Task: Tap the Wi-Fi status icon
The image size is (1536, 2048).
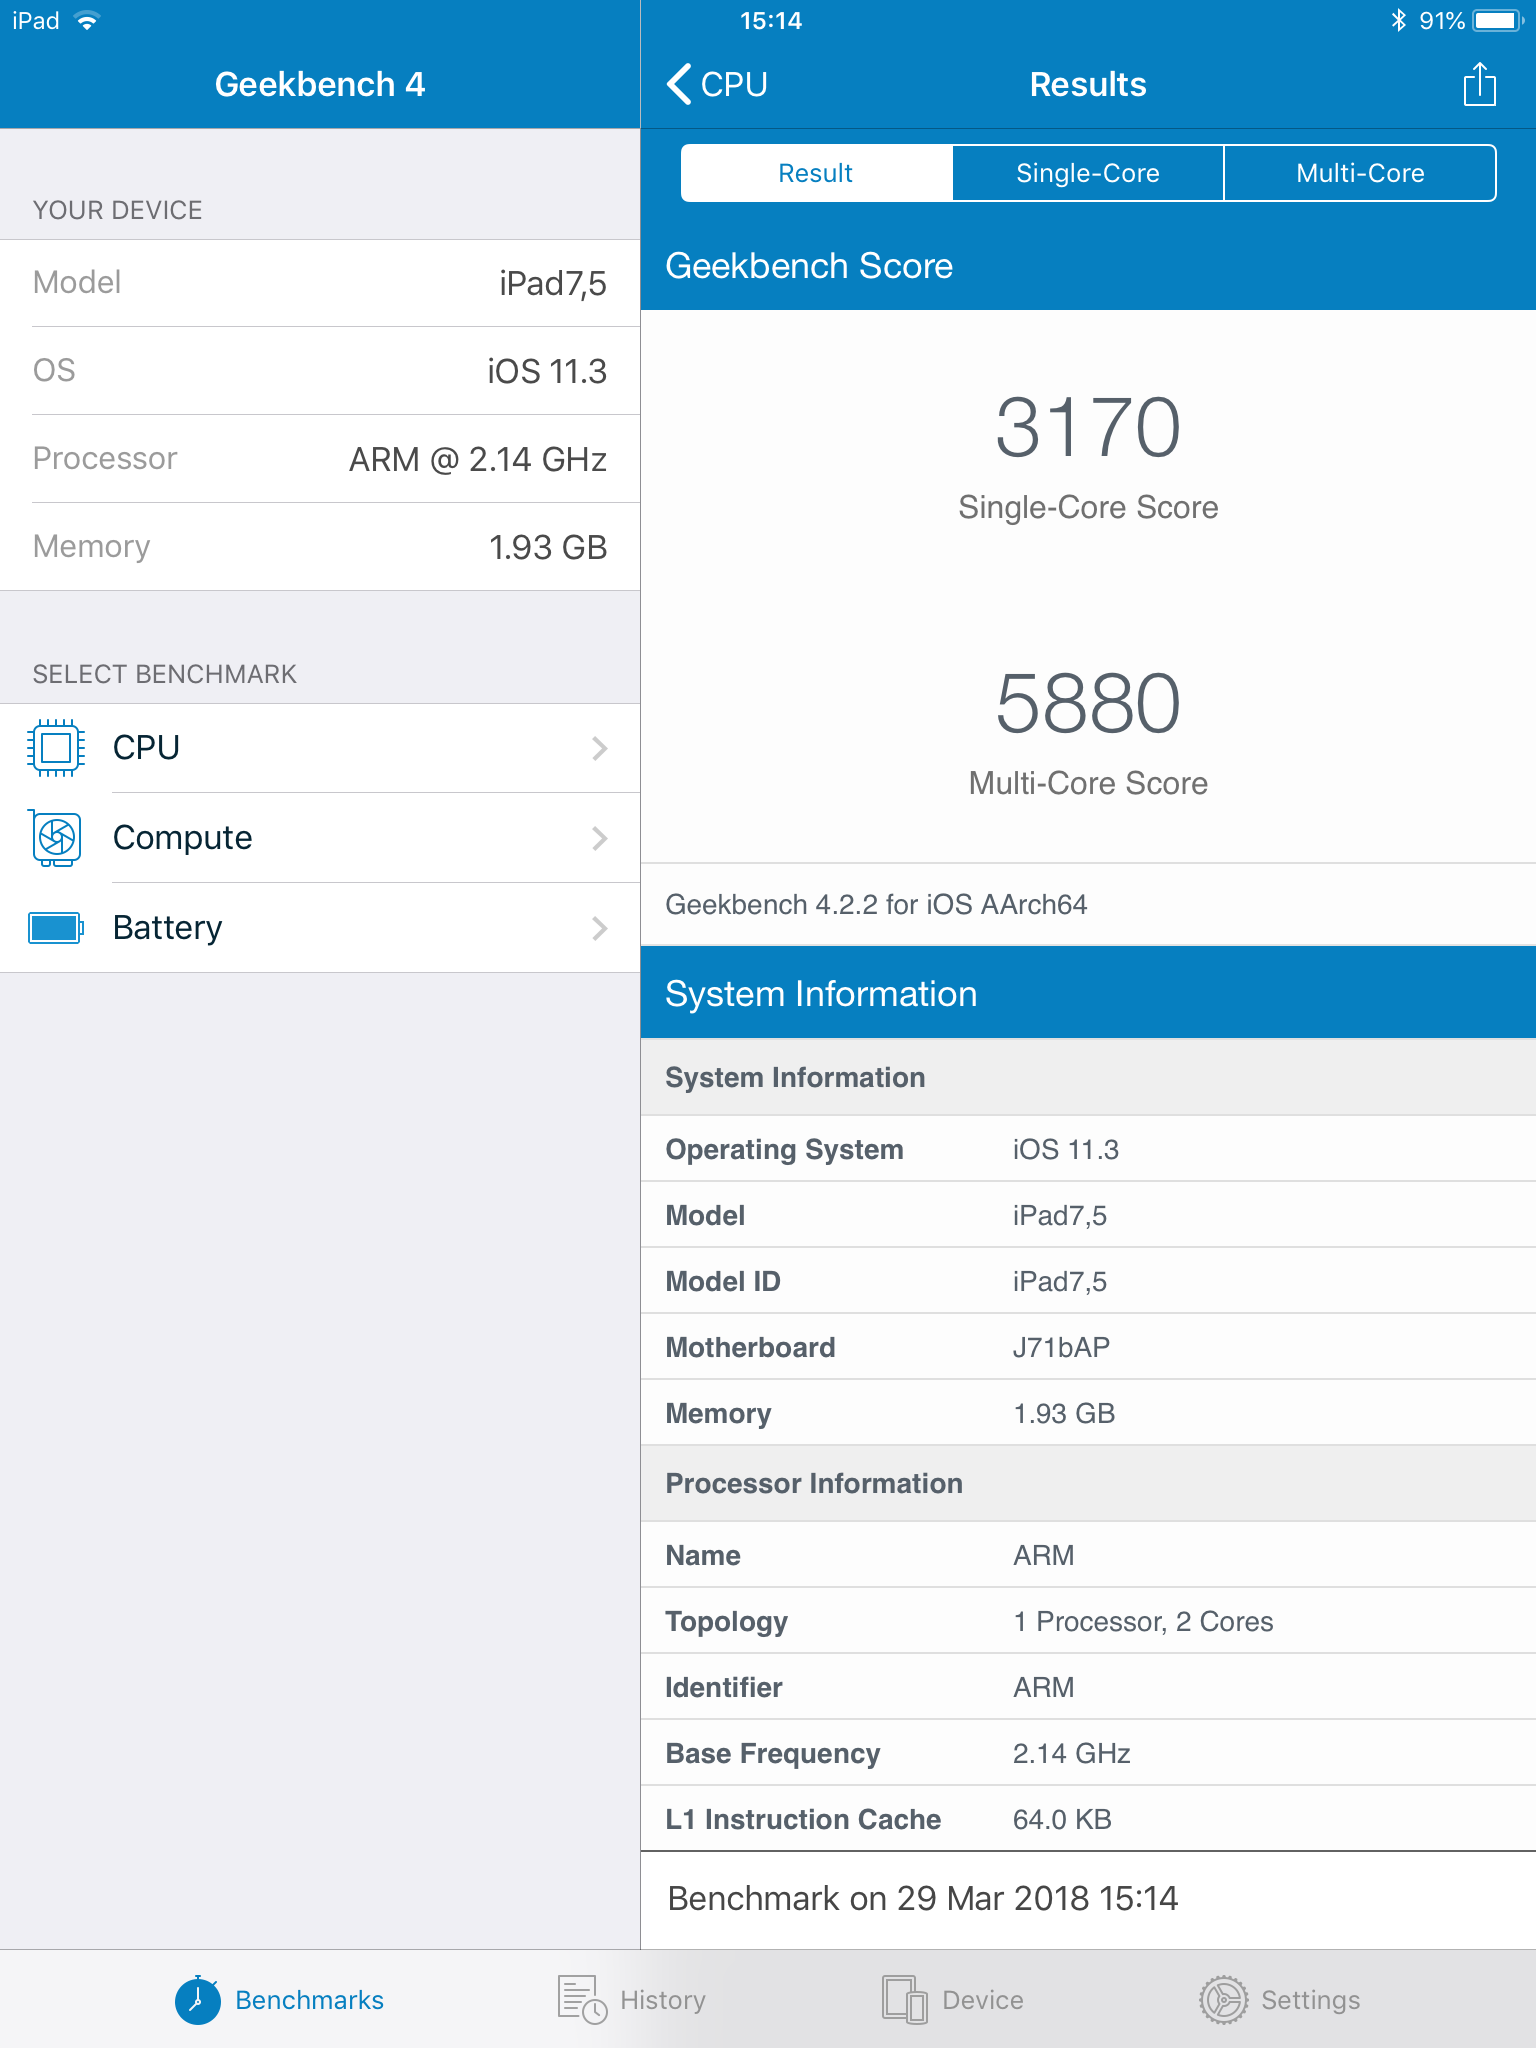Action: click(87, 20)
